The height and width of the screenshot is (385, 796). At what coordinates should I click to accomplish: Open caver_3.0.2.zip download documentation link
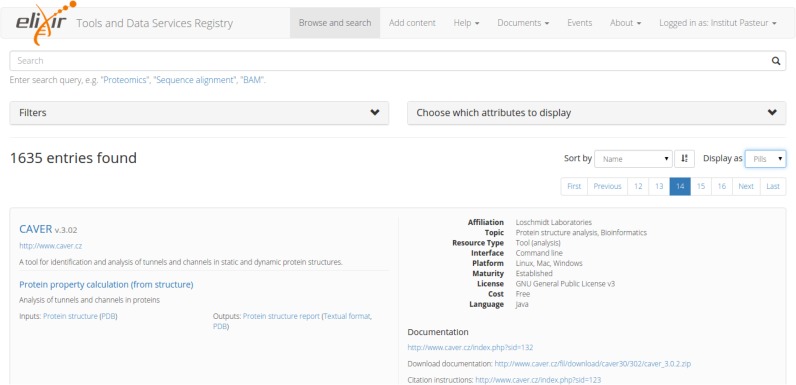[593, 364]
